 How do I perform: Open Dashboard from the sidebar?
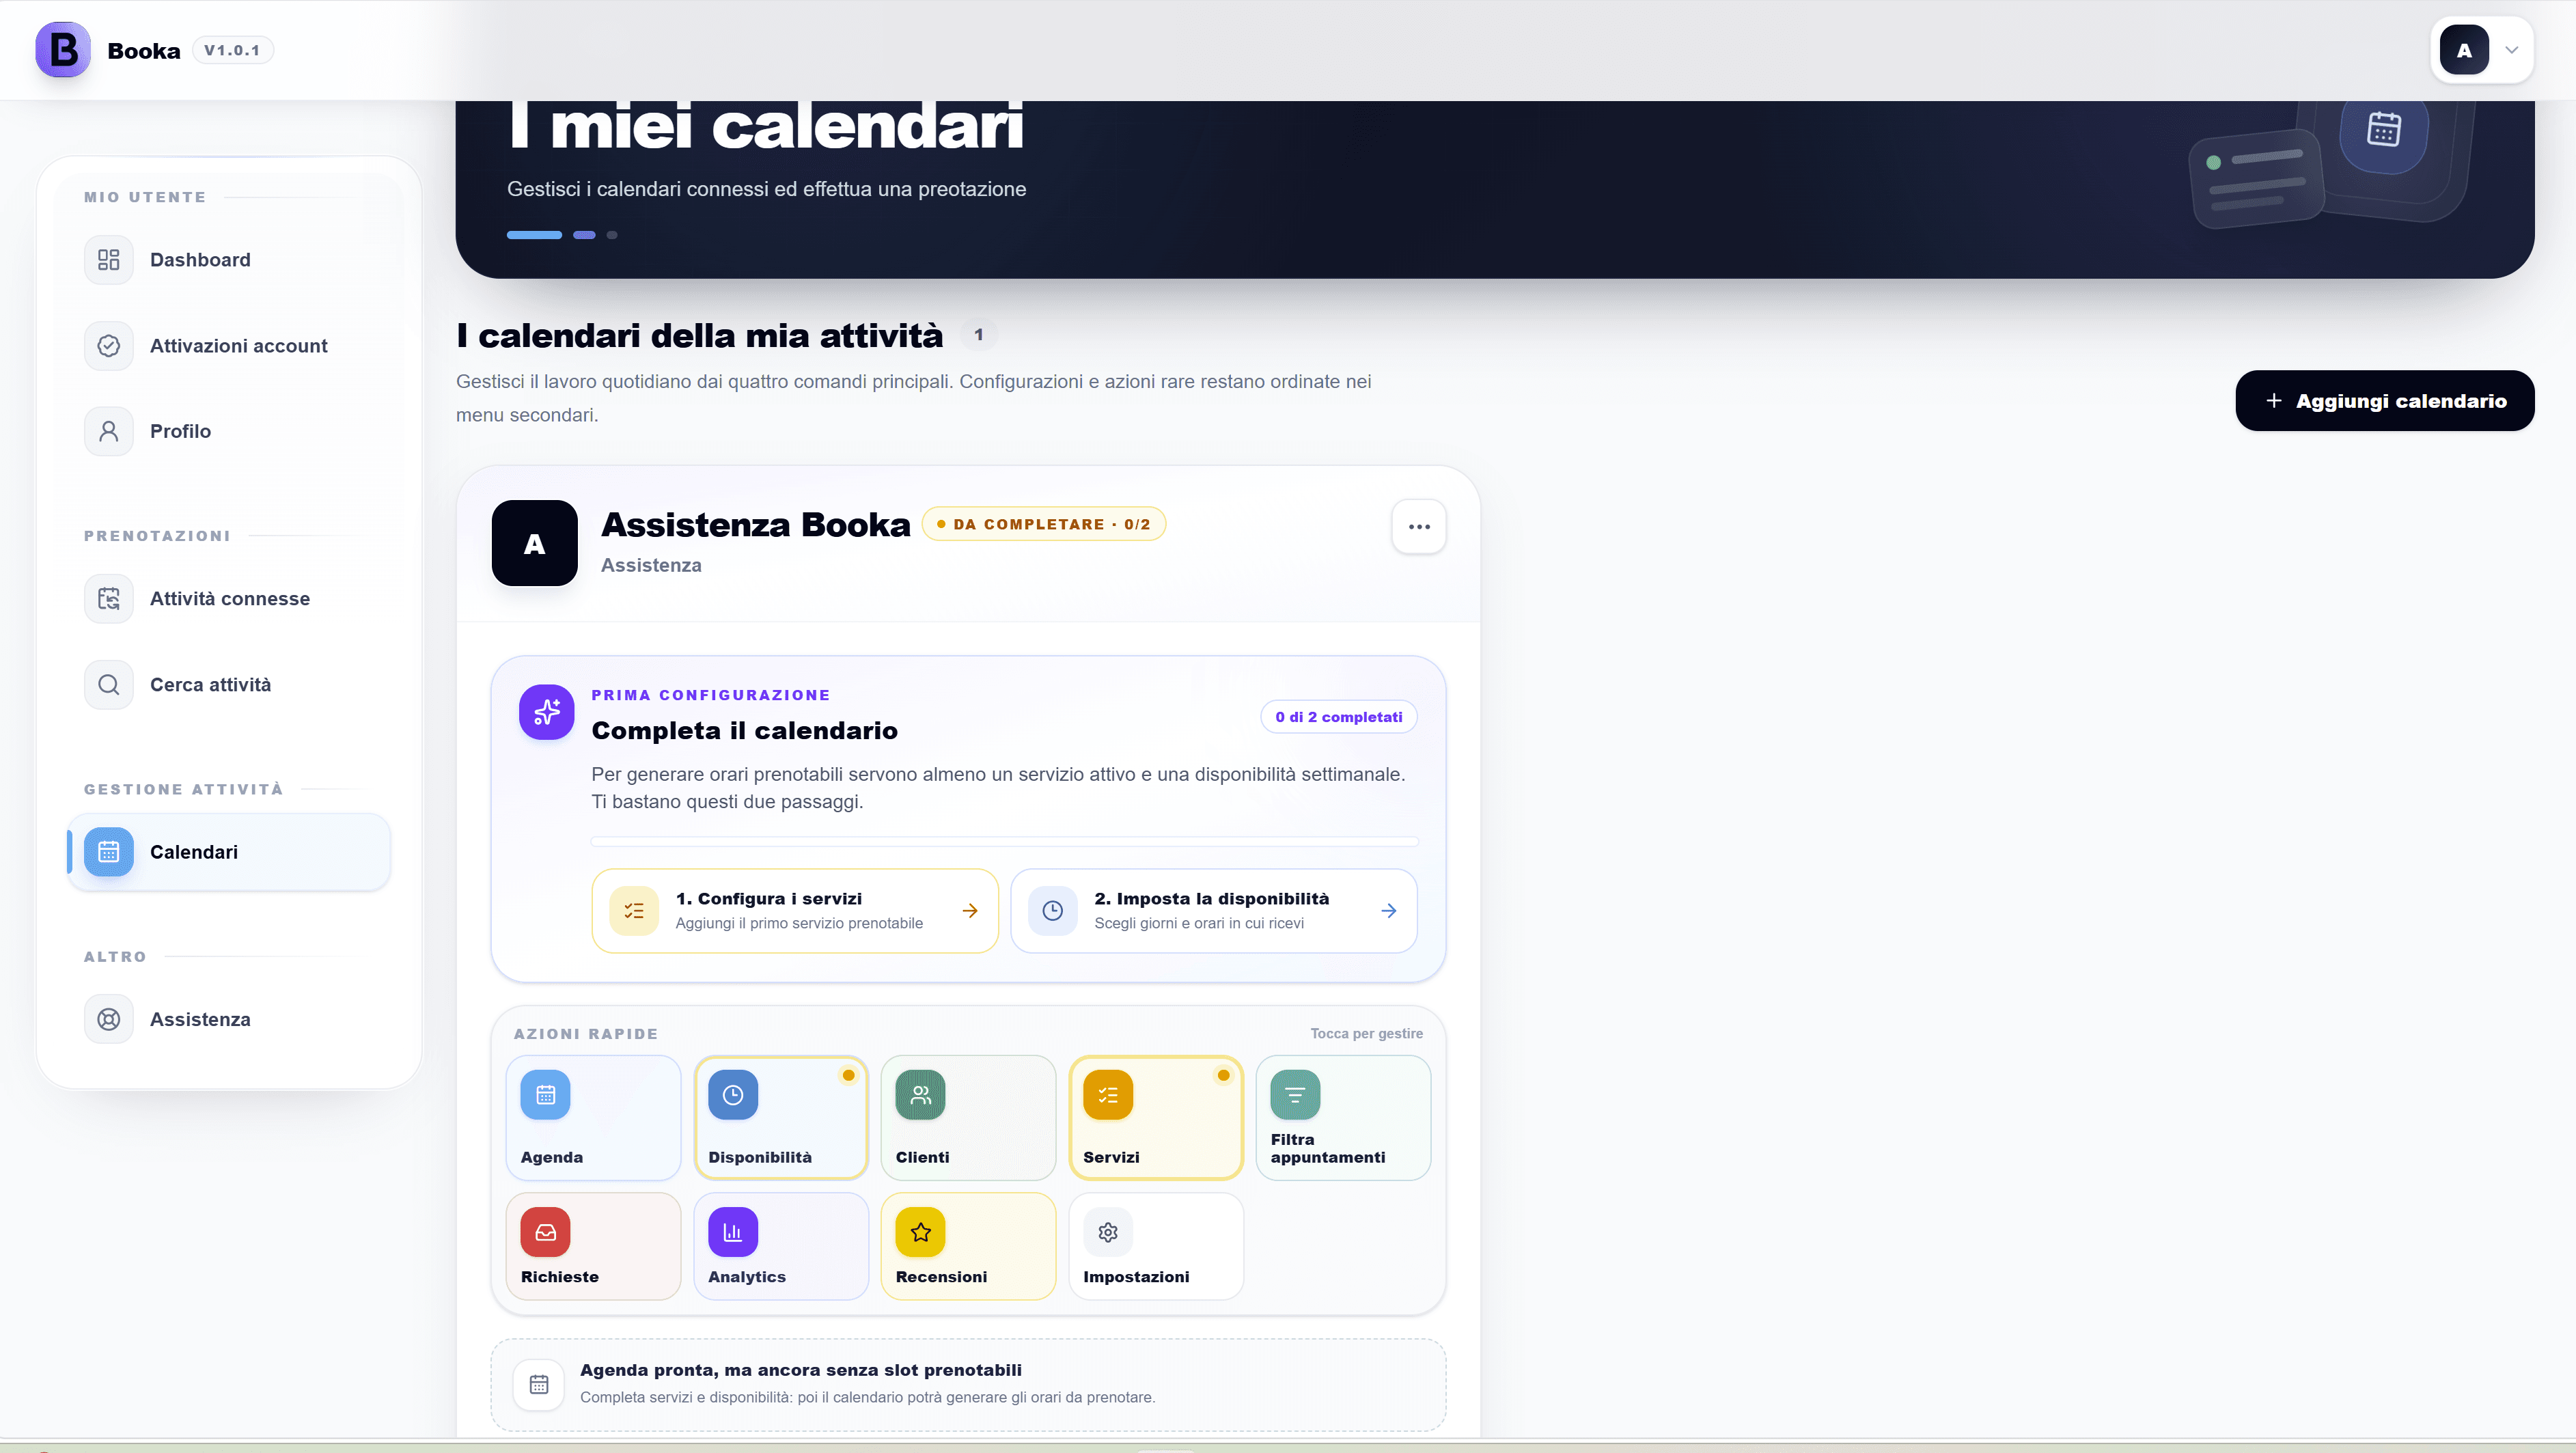[230, 260]
